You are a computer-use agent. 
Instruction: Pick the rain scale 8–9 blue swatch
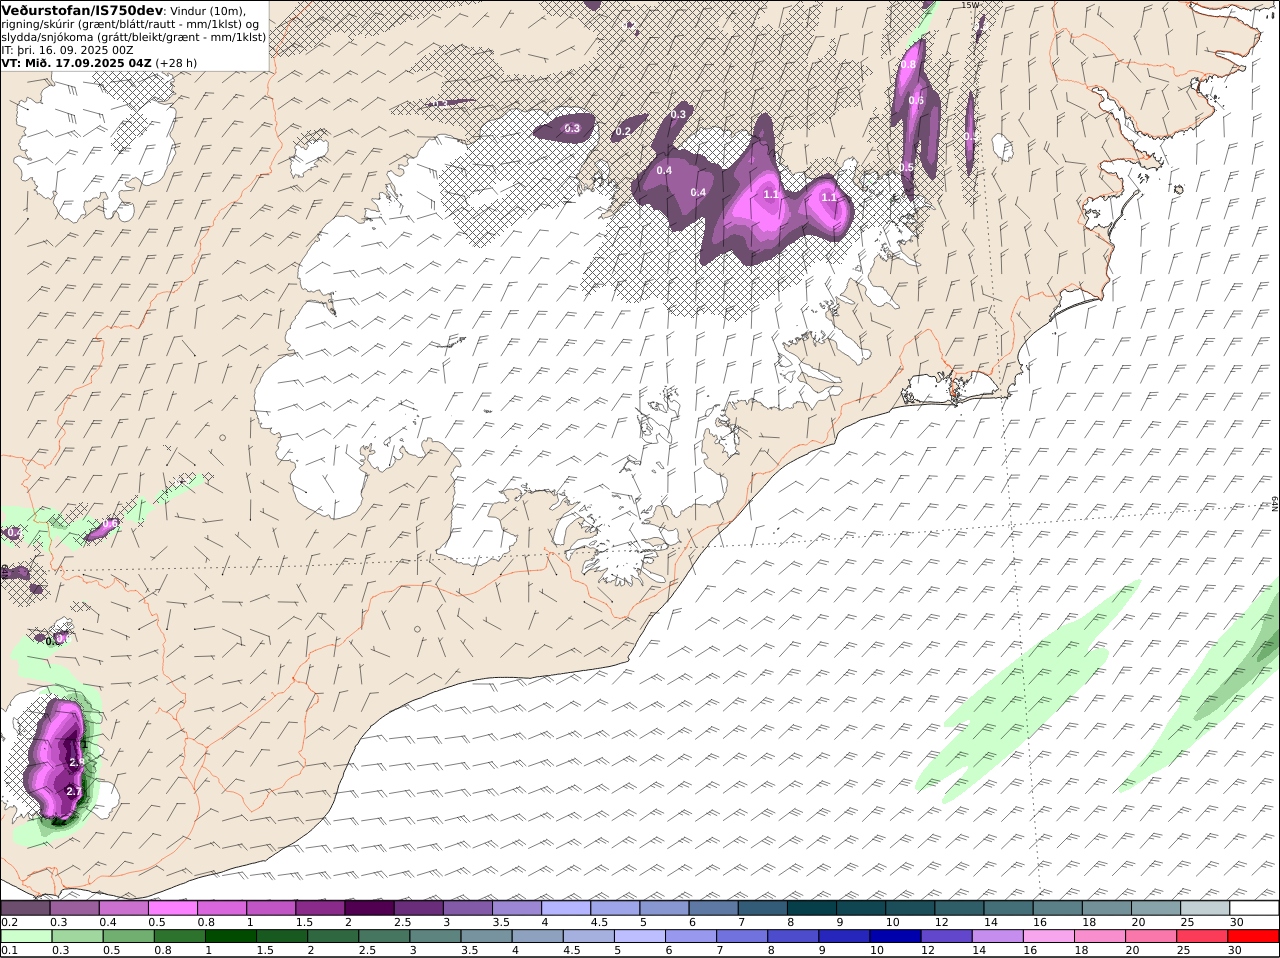tap(792, 936)
